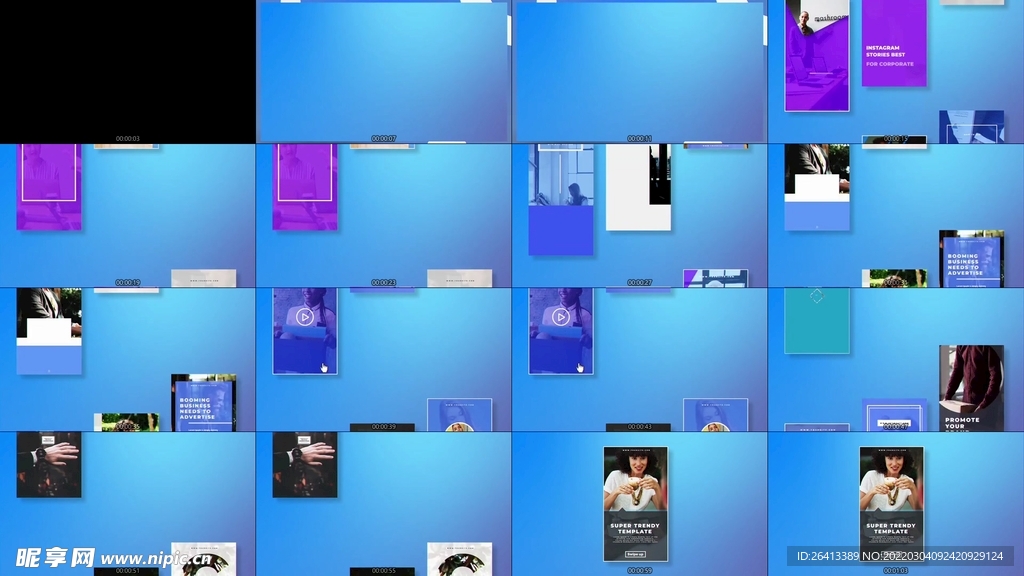Click the ID number text at bottom right

(899, 556)
